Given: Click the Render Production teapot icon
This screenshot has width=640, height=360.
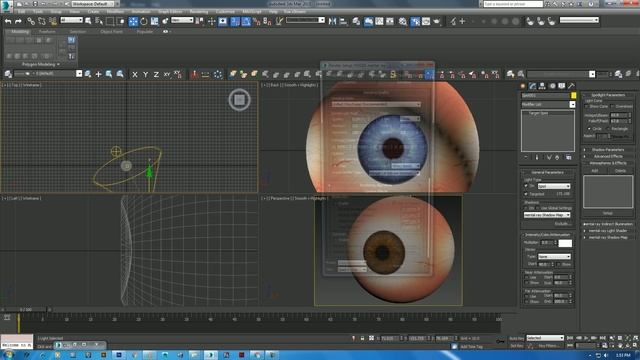Looking at the screenshot, I should 437,21.
